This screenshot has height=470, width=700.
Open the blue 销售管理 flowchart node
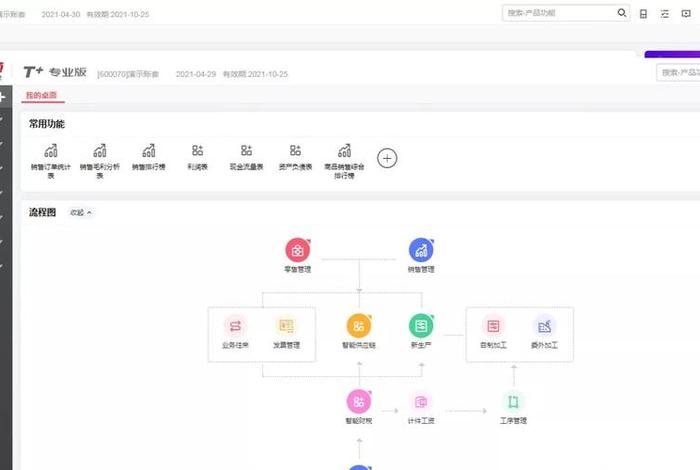pyautogui.click(x=421, y=250)
